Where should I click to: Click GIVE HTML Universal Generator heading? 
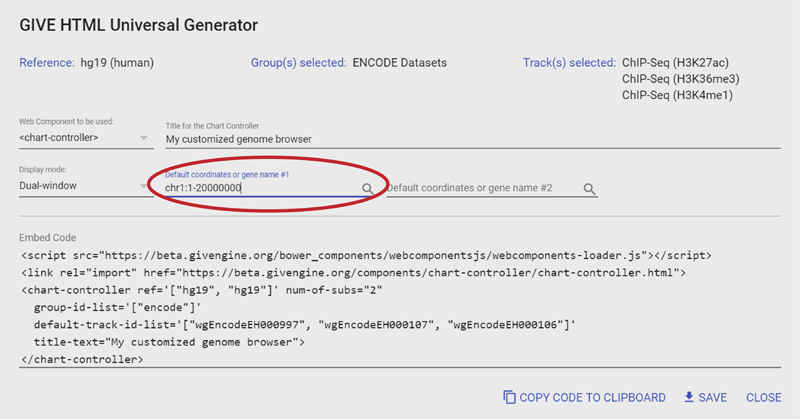coord(138,25)
